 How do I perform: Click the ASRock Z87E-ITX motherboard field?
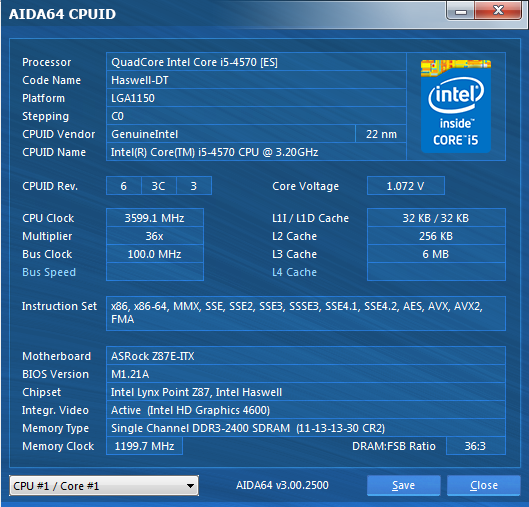tap(306, 356)
